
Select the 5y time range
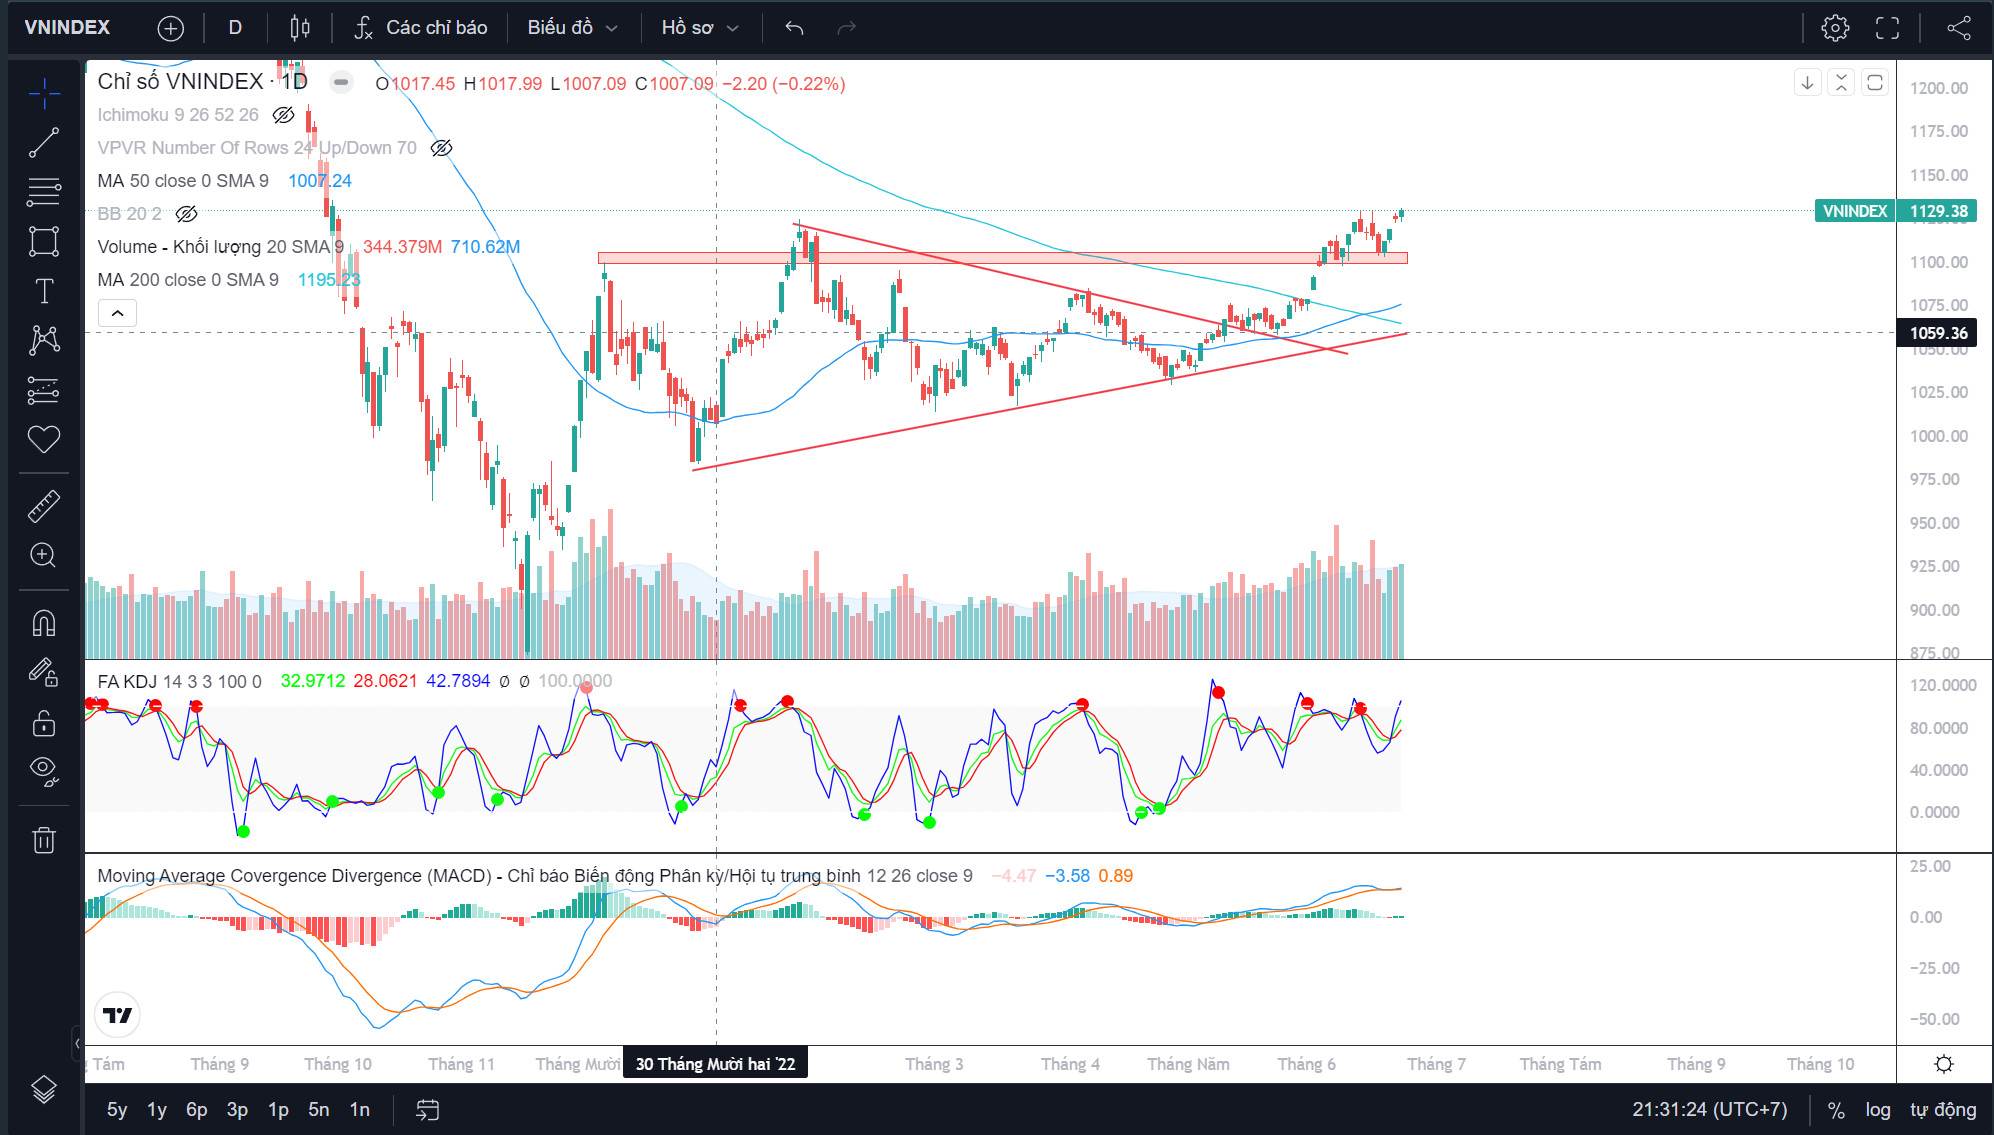tap(117, 1110)
